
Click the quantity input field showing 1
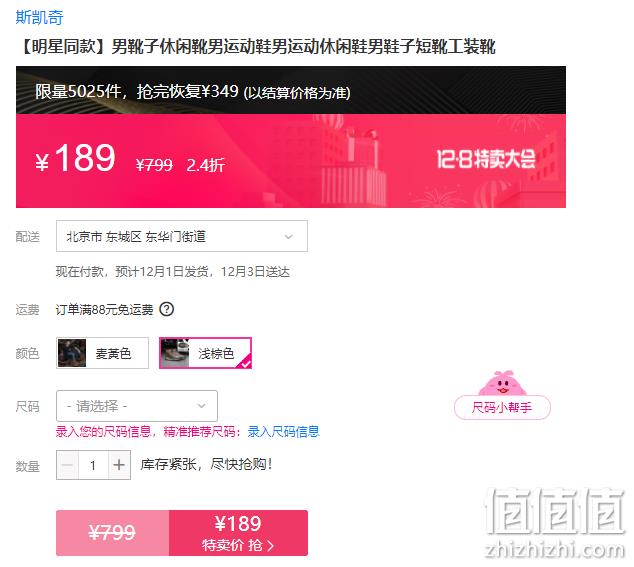point(93,465)
